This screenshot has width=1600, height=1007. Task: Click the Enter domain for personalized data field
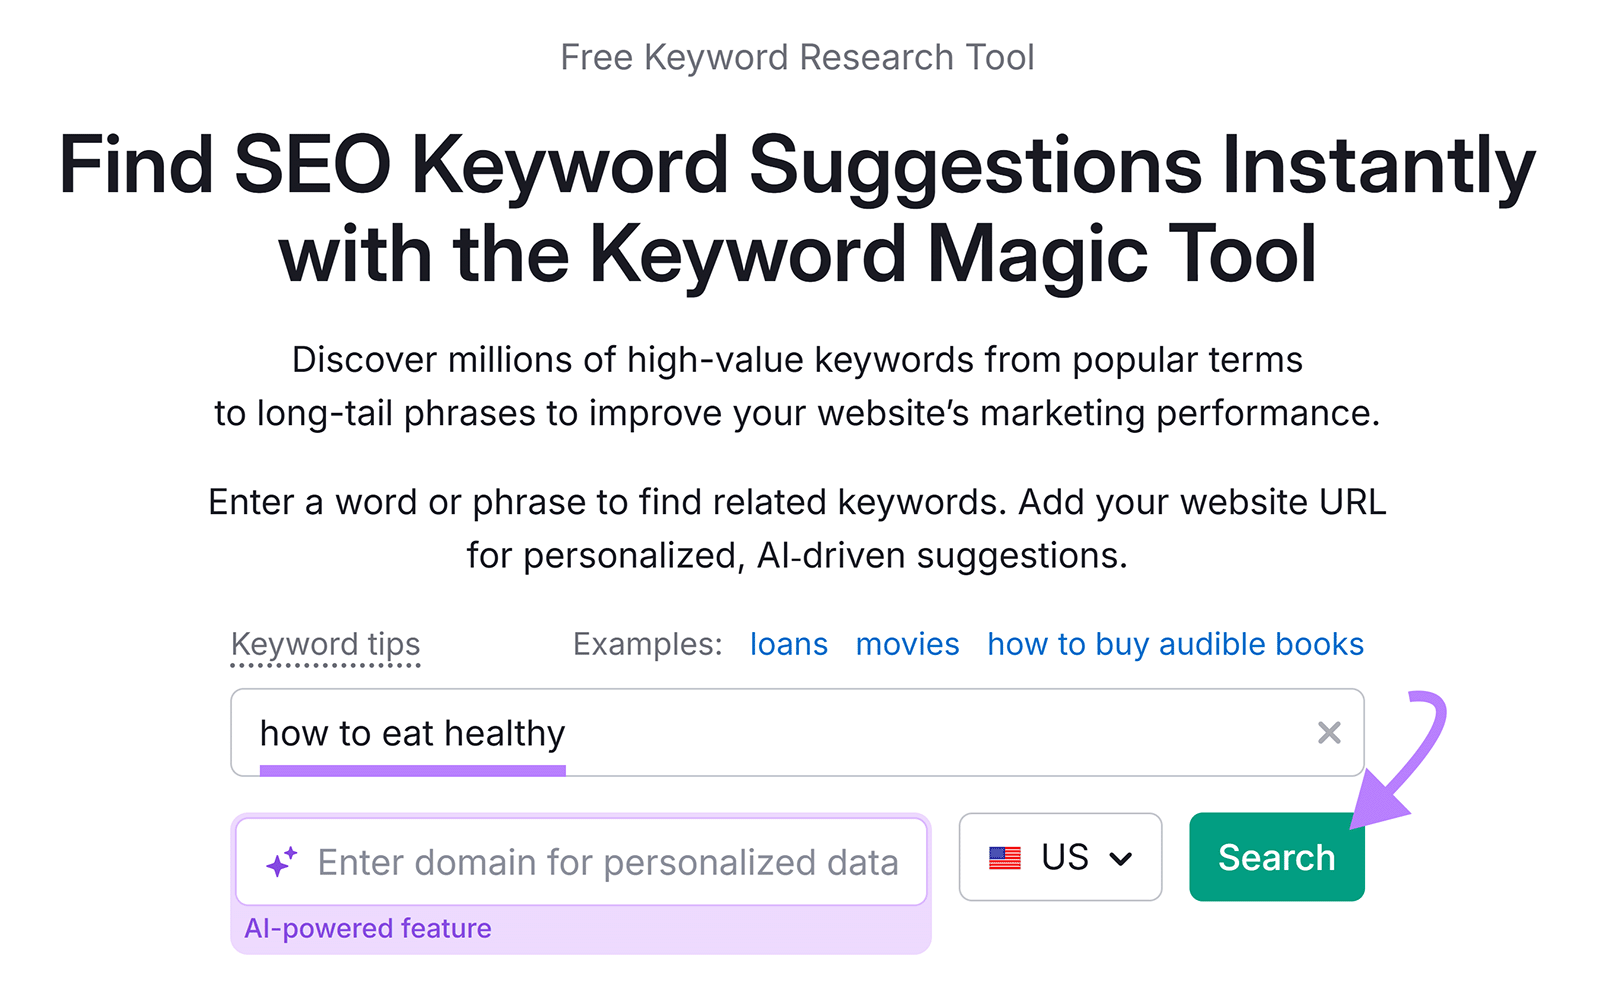[x=580, y=860]
